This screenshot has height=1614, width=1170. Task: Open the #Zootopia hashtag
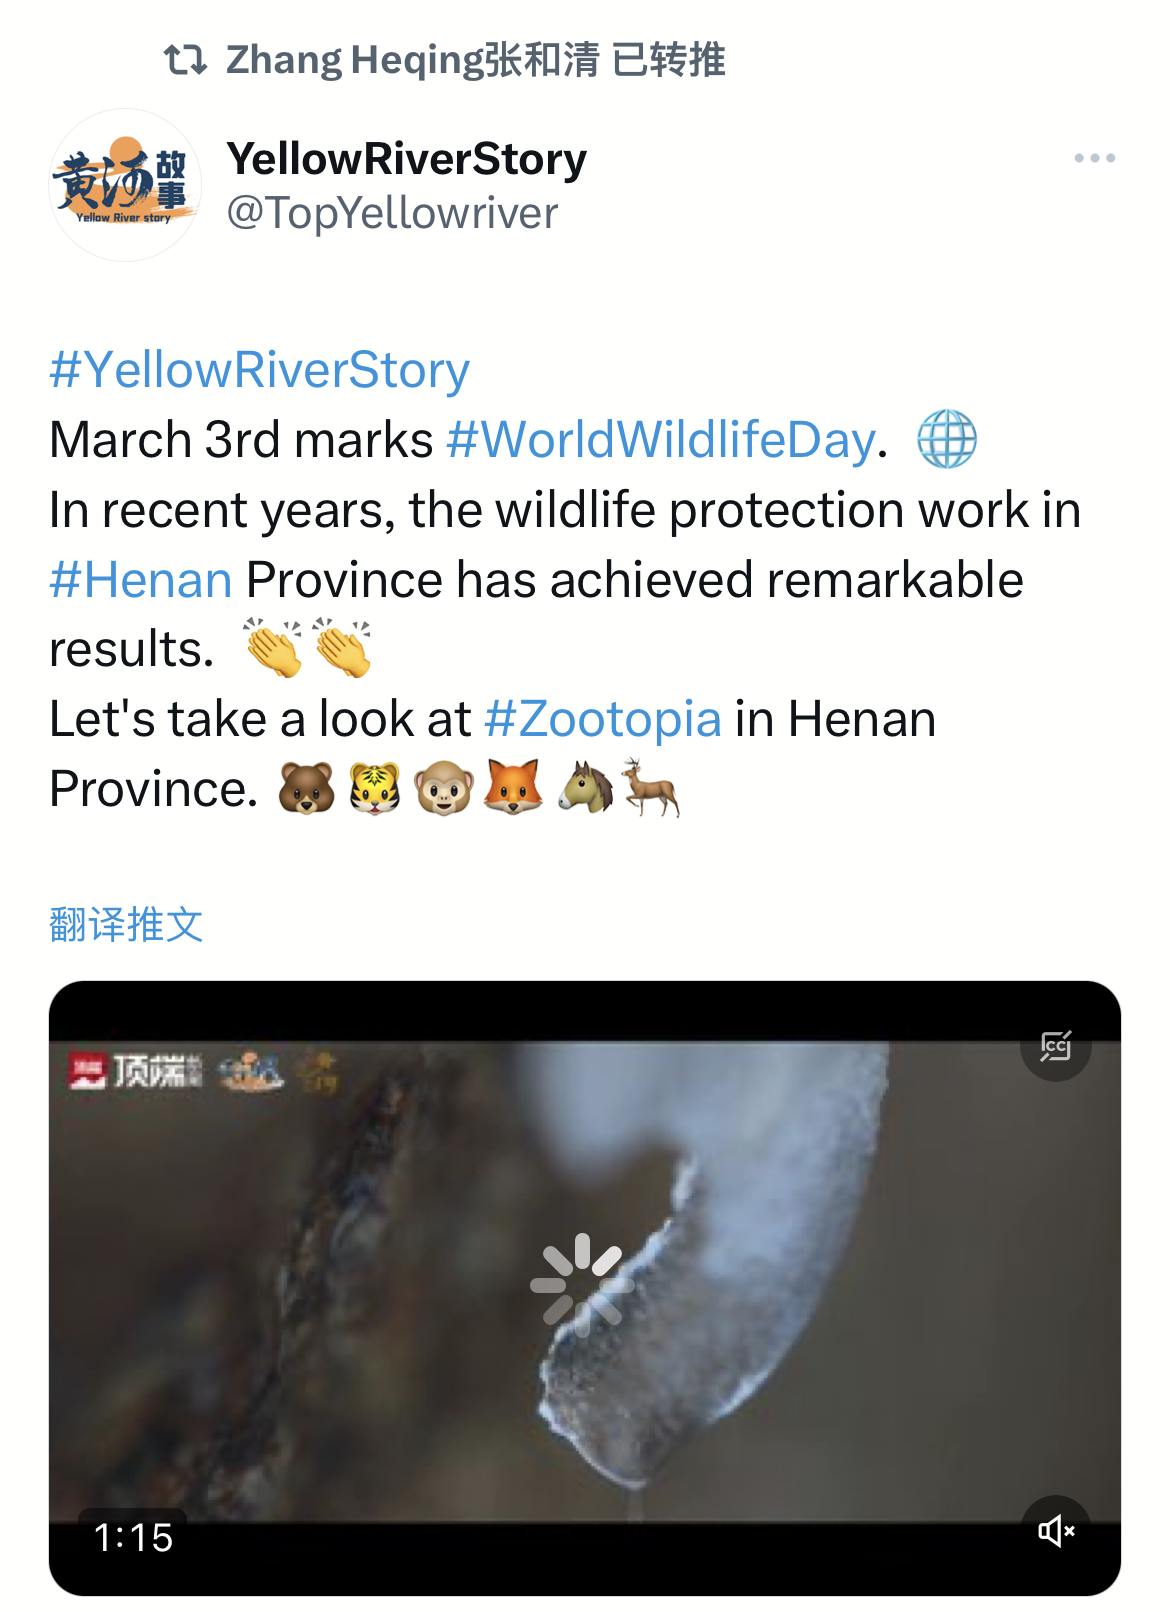click(603, 719)
